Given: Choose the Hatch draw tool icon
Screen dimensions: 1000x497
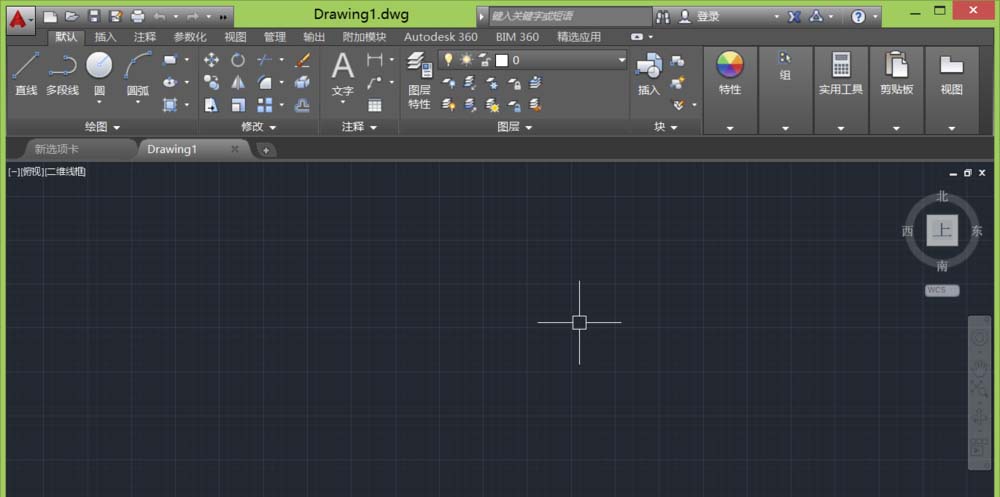Looking at the screenshot, I should (x=170, y=105).
